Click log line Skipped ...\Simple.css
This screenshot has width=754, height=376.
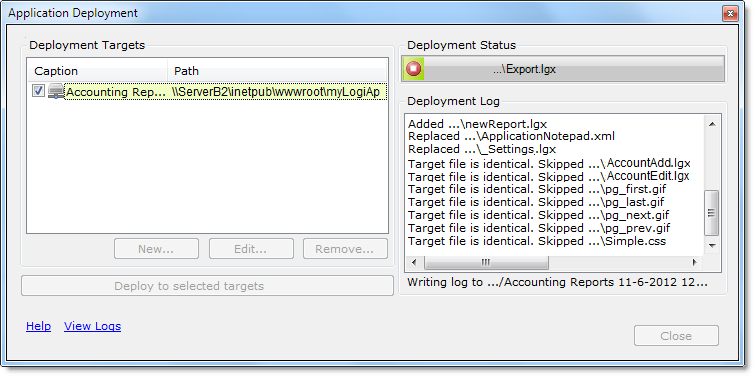(x=537, y=241)
